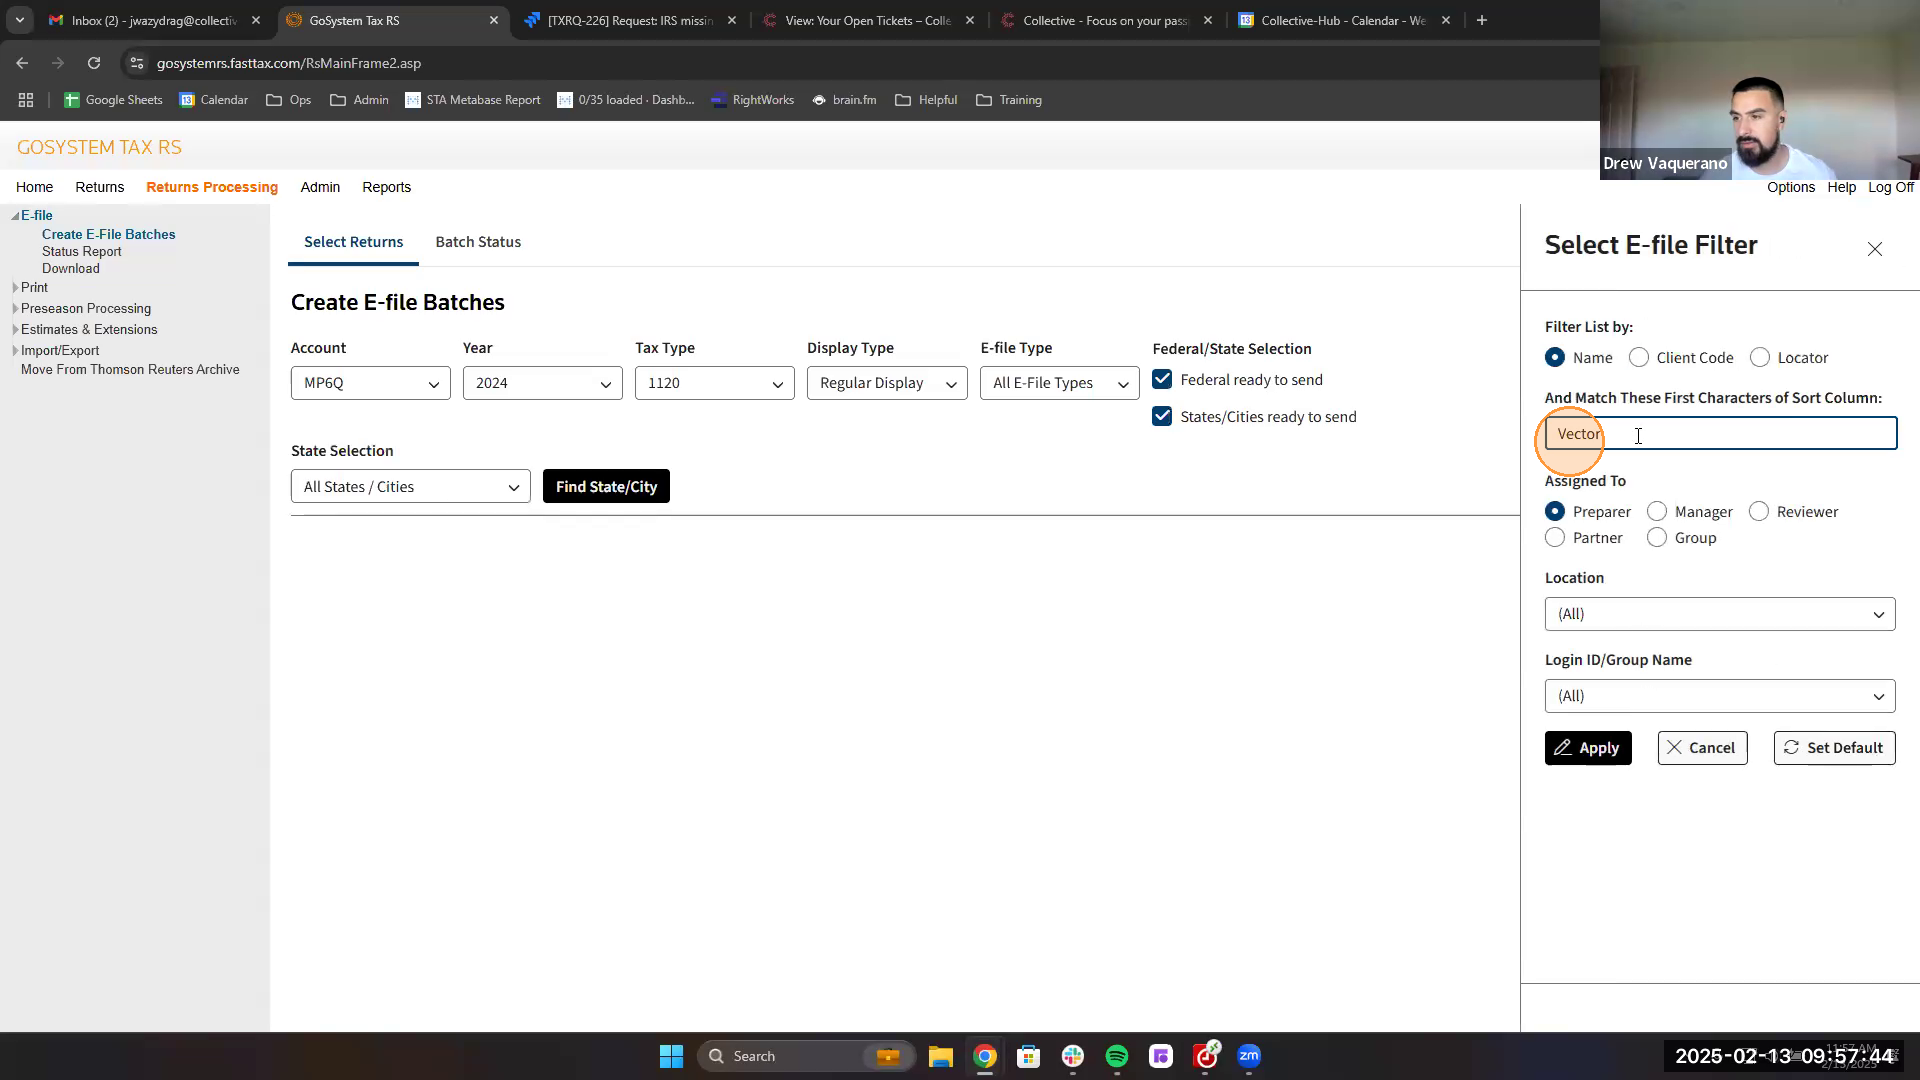Open File Explorer from the taskbar
The image size is (1920, 1080).
point(940,1056)
